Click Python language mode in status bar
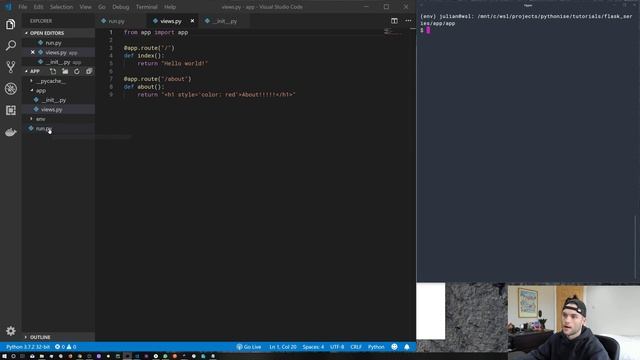The width and height of the screenshot is (640, 360). [376, 347]
